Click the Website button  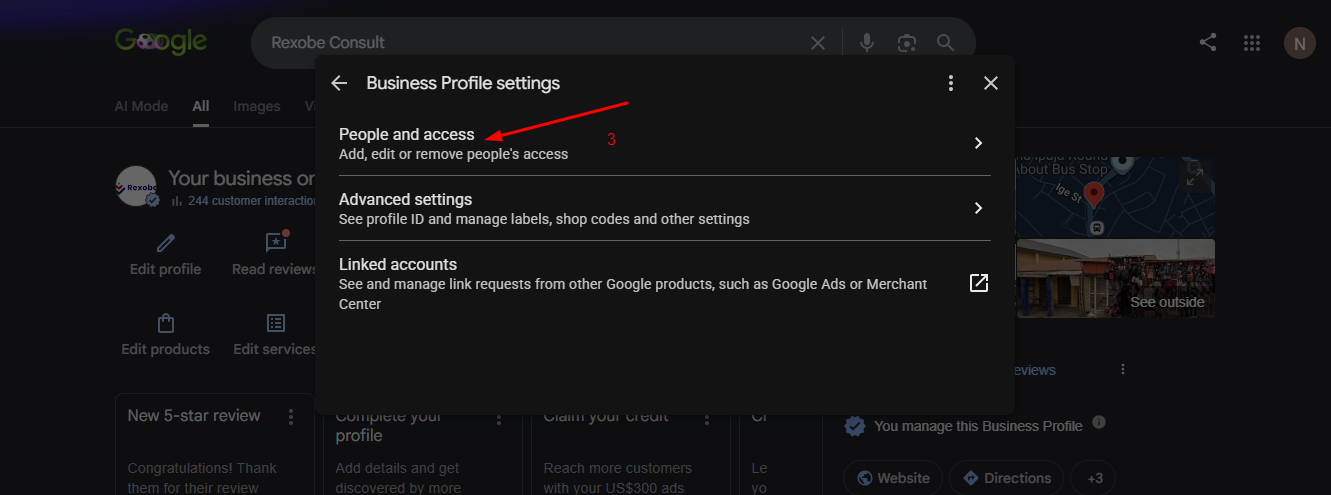[x=893, y=478]
